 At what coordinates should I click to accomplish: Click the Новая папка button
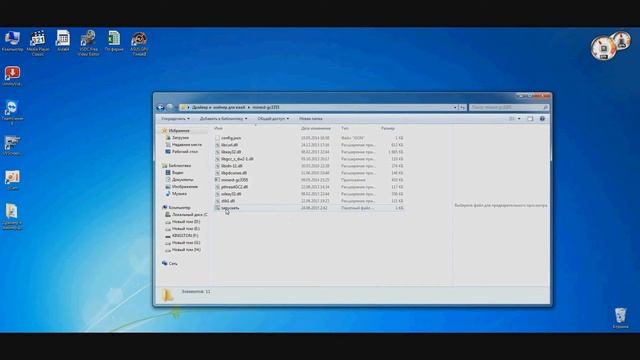(x=311, y=119)
